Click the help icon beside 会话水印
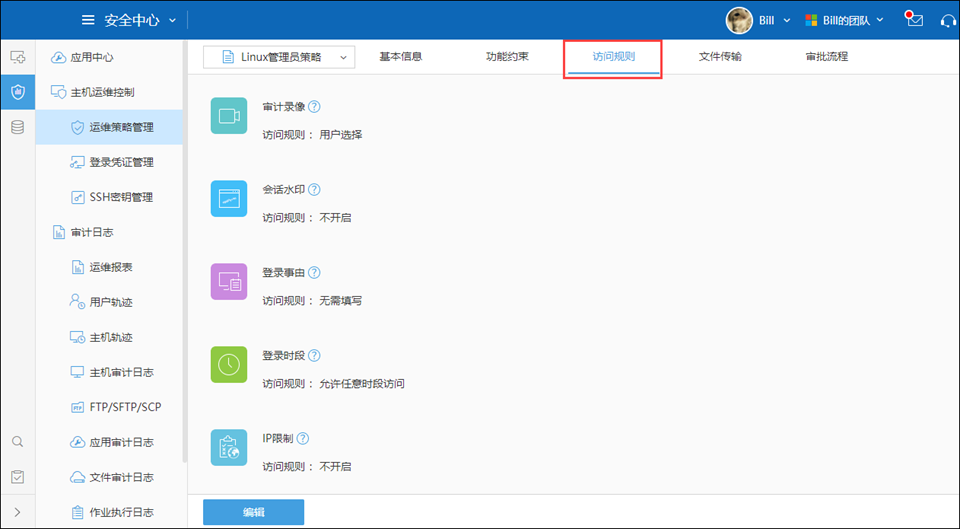The width and height of the screenshot is (960, 529). [x=314, y=190]
